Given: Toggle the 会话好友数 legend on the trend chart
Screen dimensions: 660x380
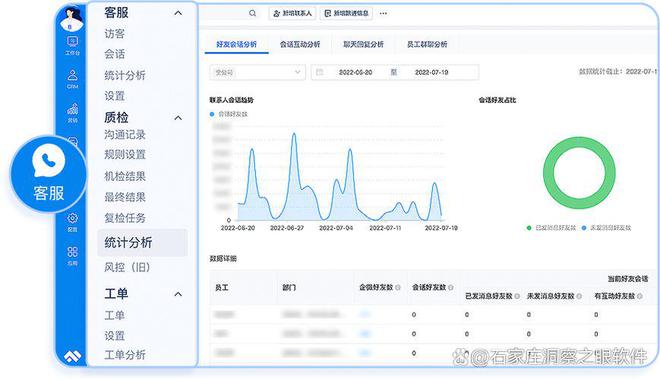Looking at the screenshot, I should click(229, 114).
